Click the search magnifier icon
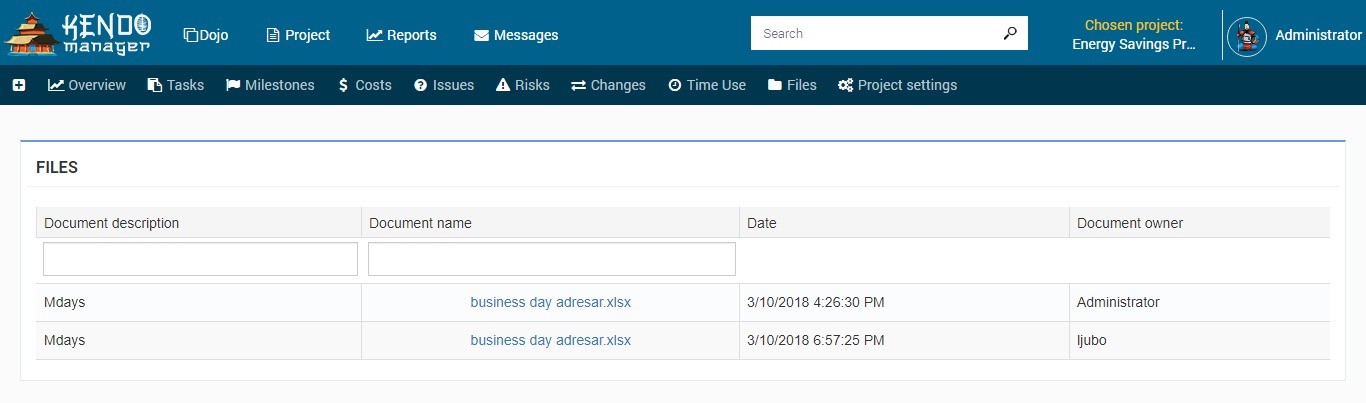Image resolution: width=1366 pixels, height=403 pixels. coord(1010,33)
